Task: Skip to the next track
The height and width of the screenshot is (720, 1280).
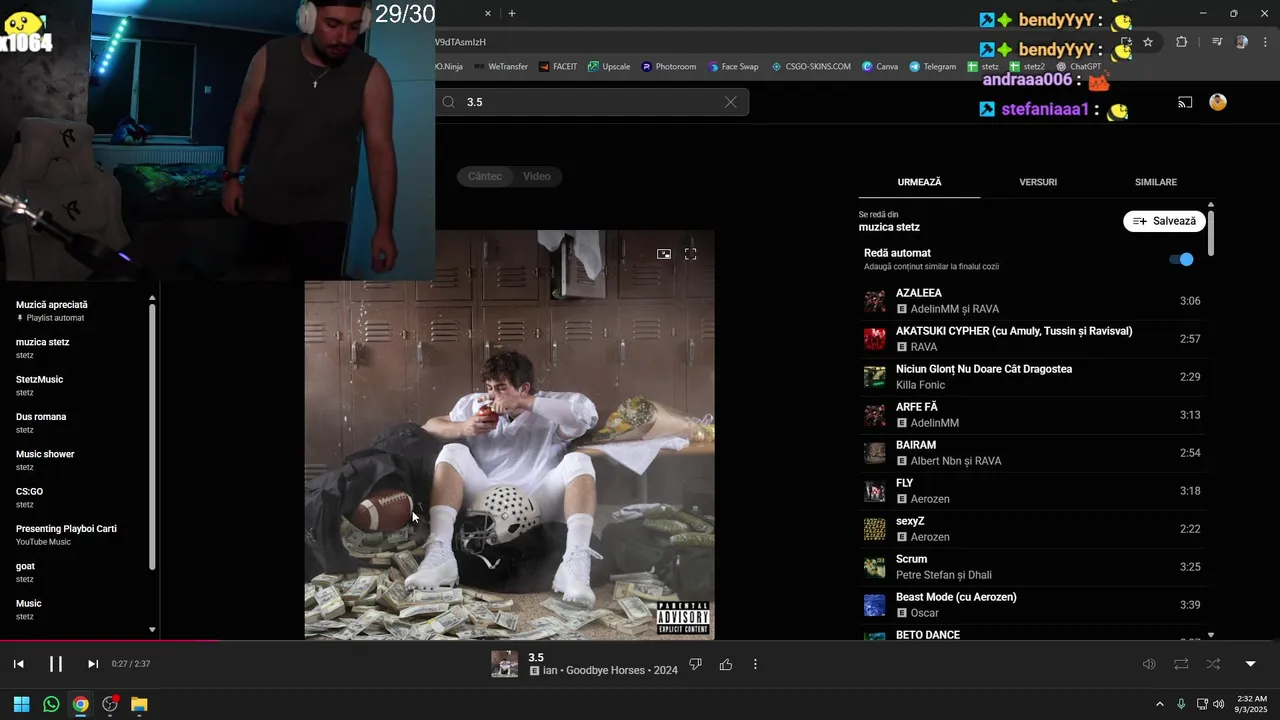Action: [93, 664]
